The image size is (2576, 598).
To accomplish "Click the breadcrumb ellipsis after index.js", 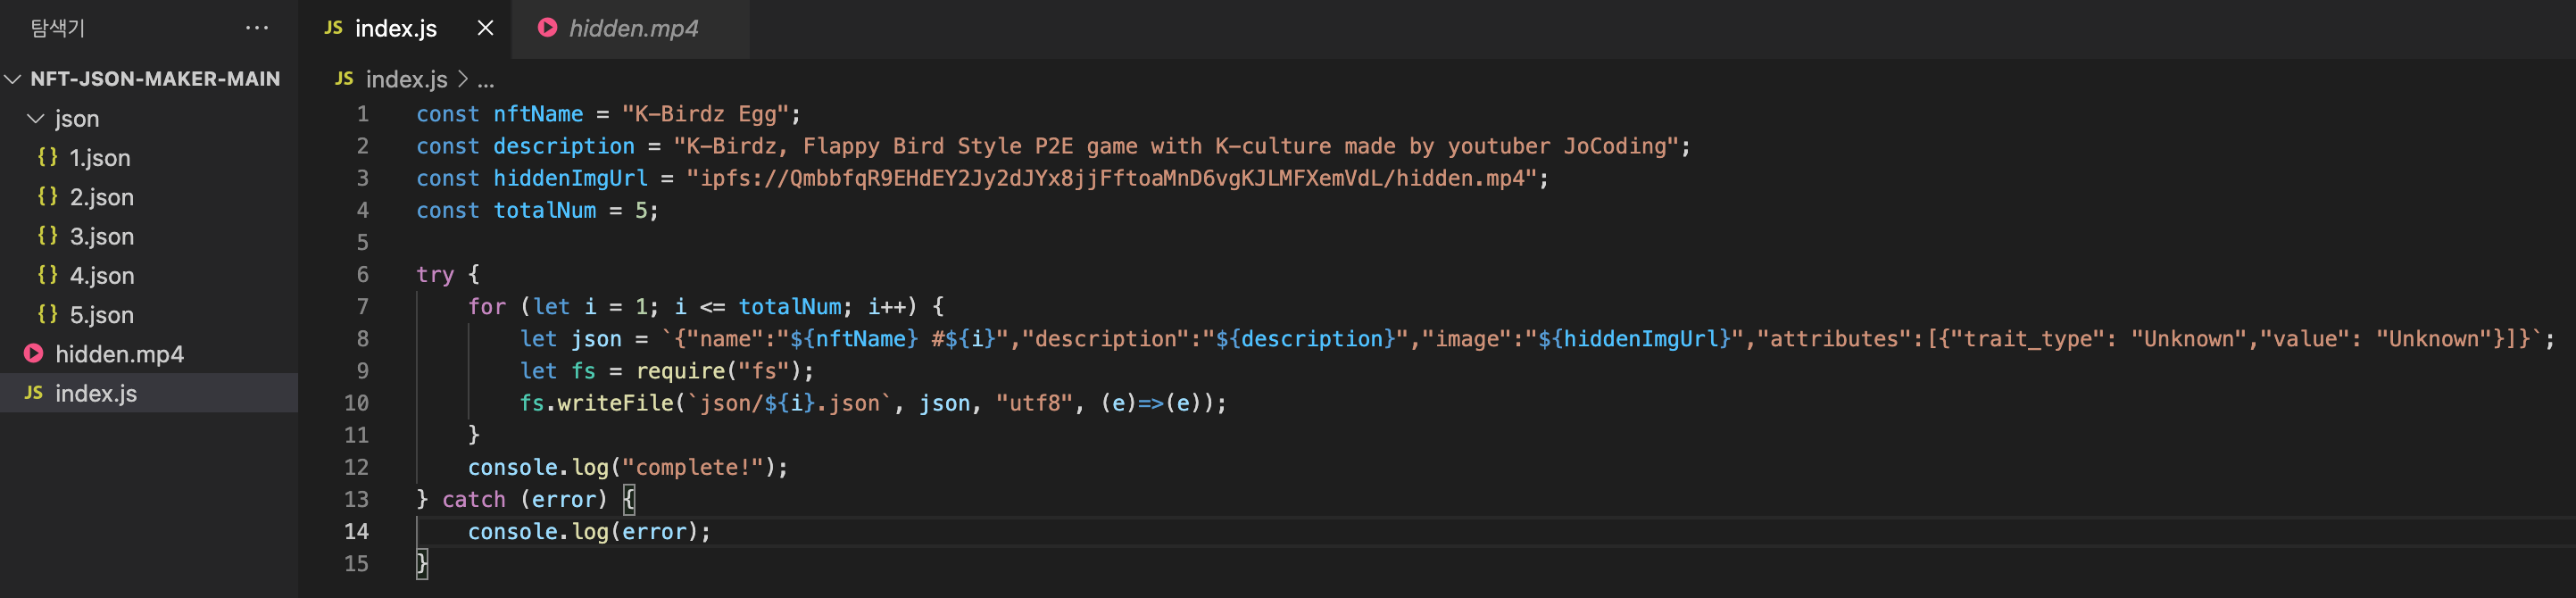I will pos(486,80).
